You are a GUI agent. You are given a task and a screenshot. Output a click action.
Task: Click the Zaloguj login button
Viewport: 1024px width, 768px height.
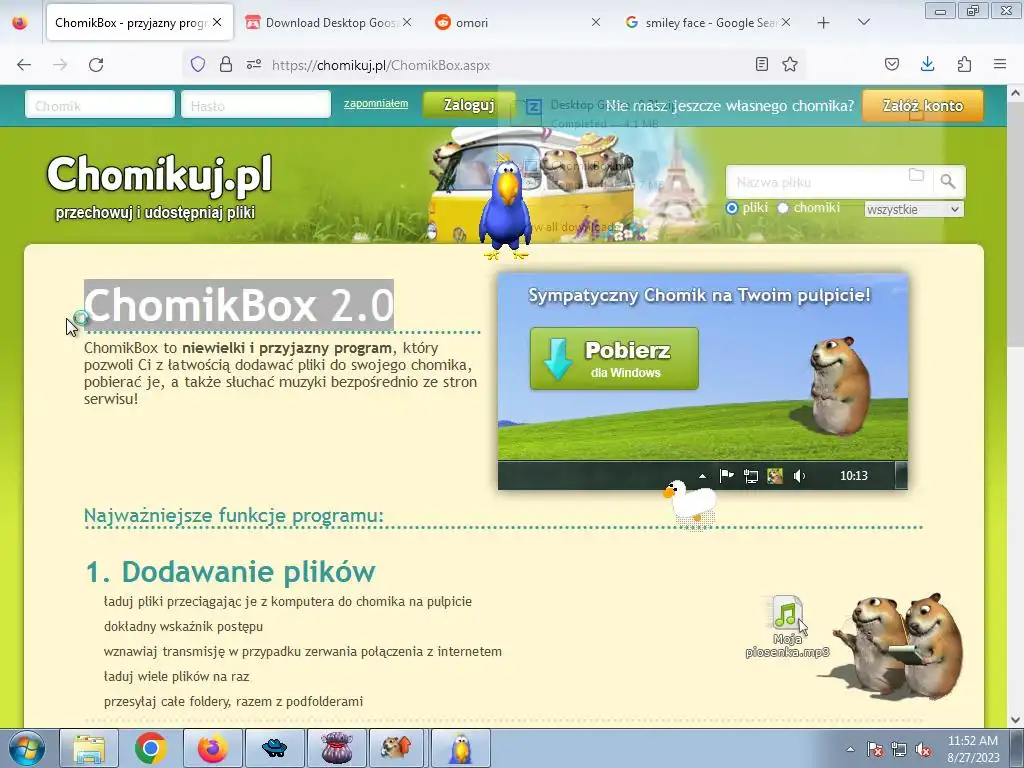pos(468,104)
